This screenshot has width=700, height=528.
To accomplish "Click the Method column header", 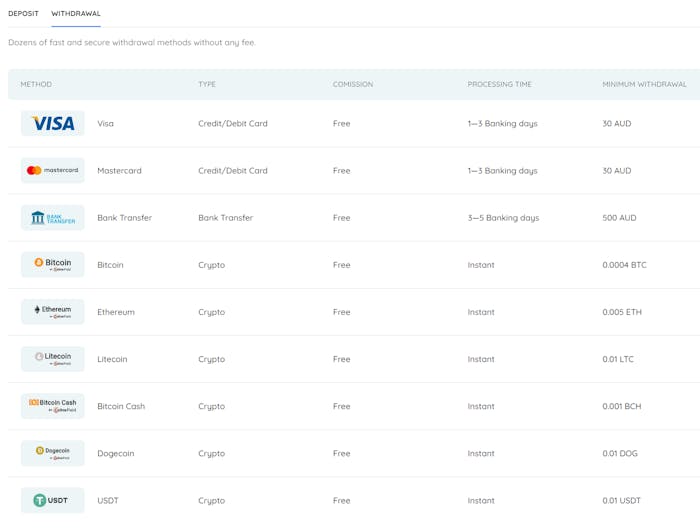I will [x=36, y=85].
